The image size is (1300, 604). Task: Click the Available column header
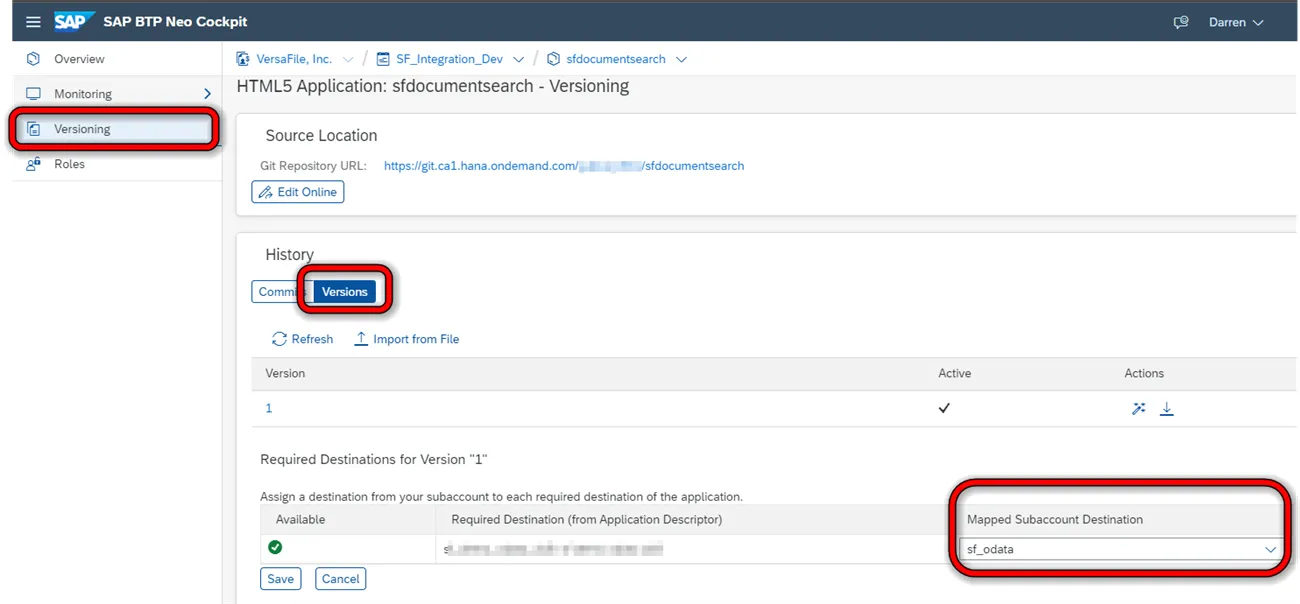click(x=300, y=520)
